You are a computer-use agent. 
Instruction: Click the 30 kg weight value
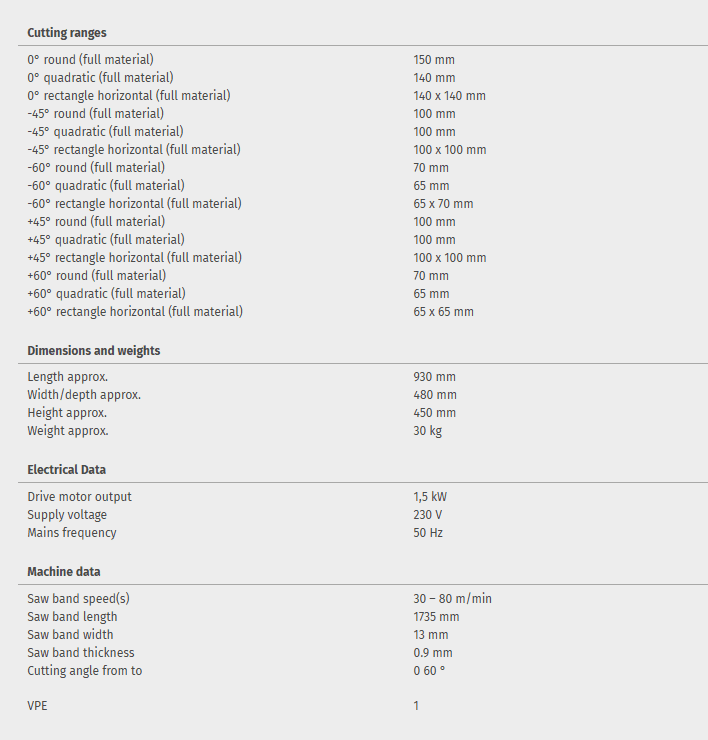point(428,431)
